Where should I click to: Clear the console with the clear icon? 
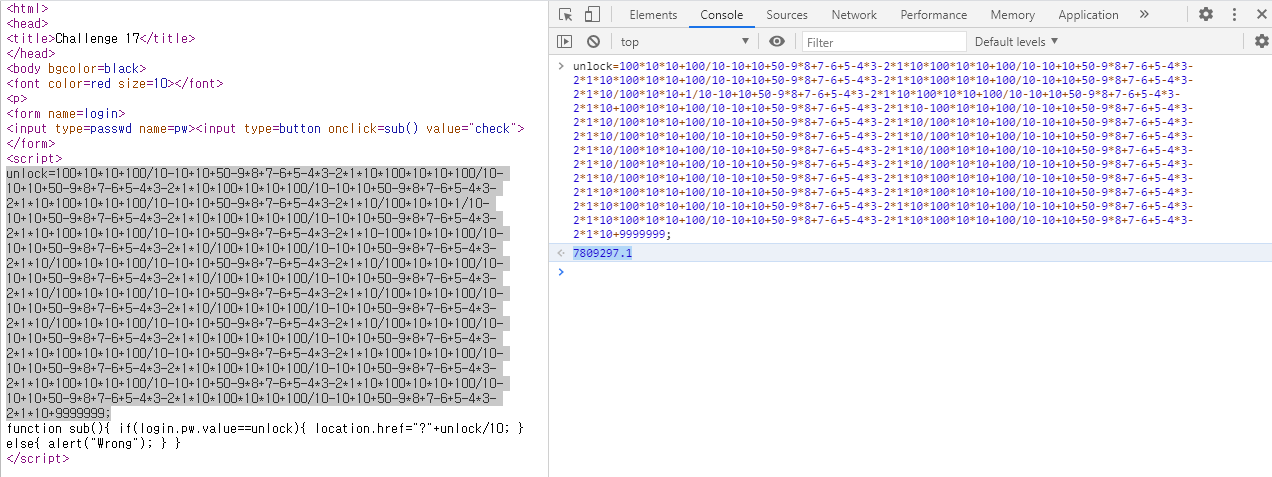click(x=593, y=41)
